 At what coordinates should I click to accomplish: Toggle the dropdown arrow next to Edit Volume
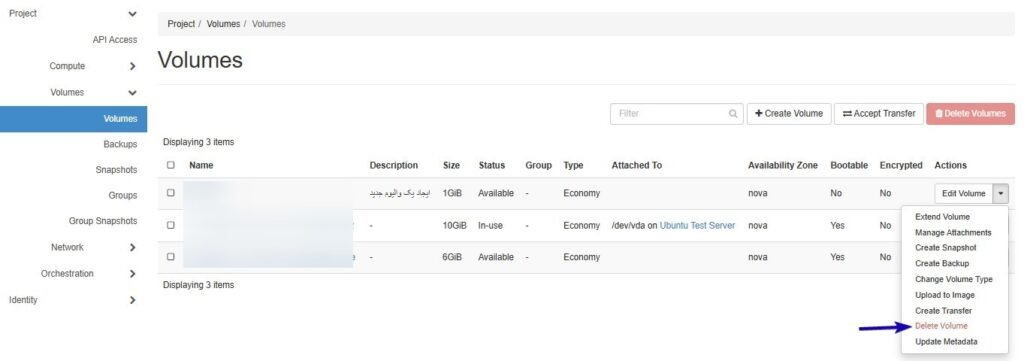point(1001,193)
